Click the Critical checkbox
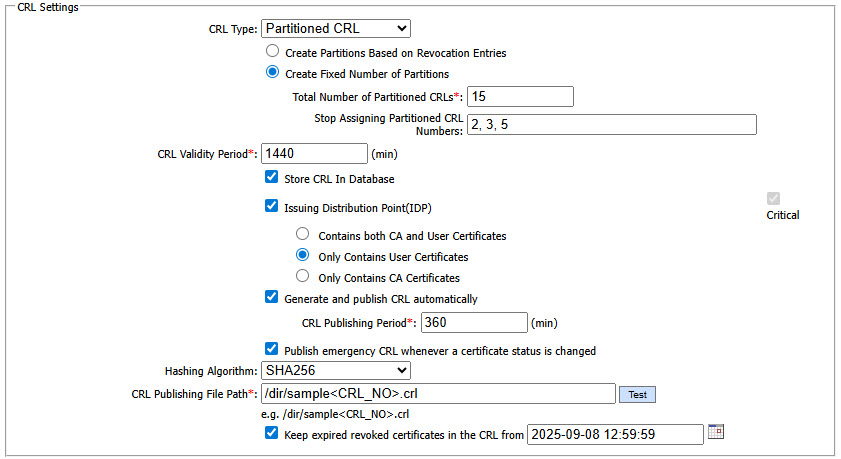841x459 pixels. pos(773,199)
